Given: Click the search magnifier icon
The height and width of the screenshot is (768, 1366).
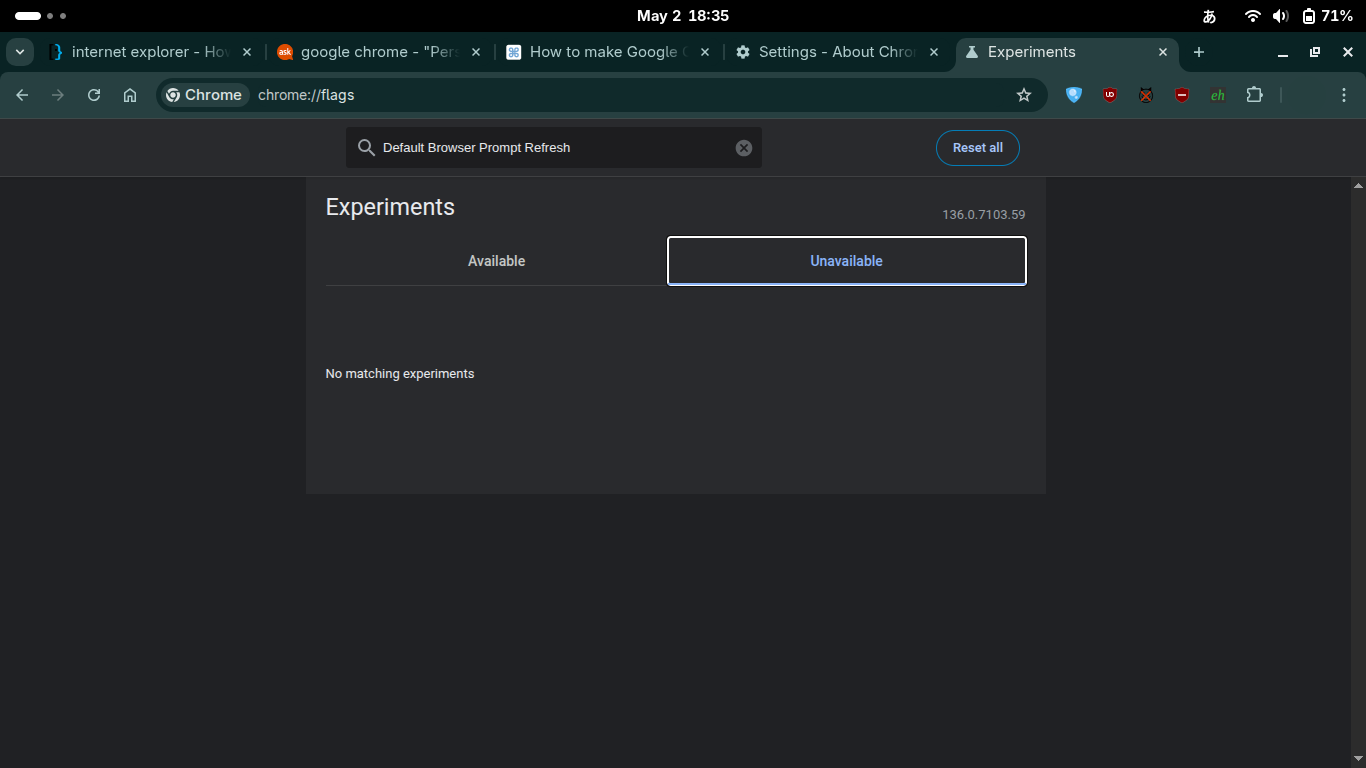Looking at the screenshot, I should (366, 148).
